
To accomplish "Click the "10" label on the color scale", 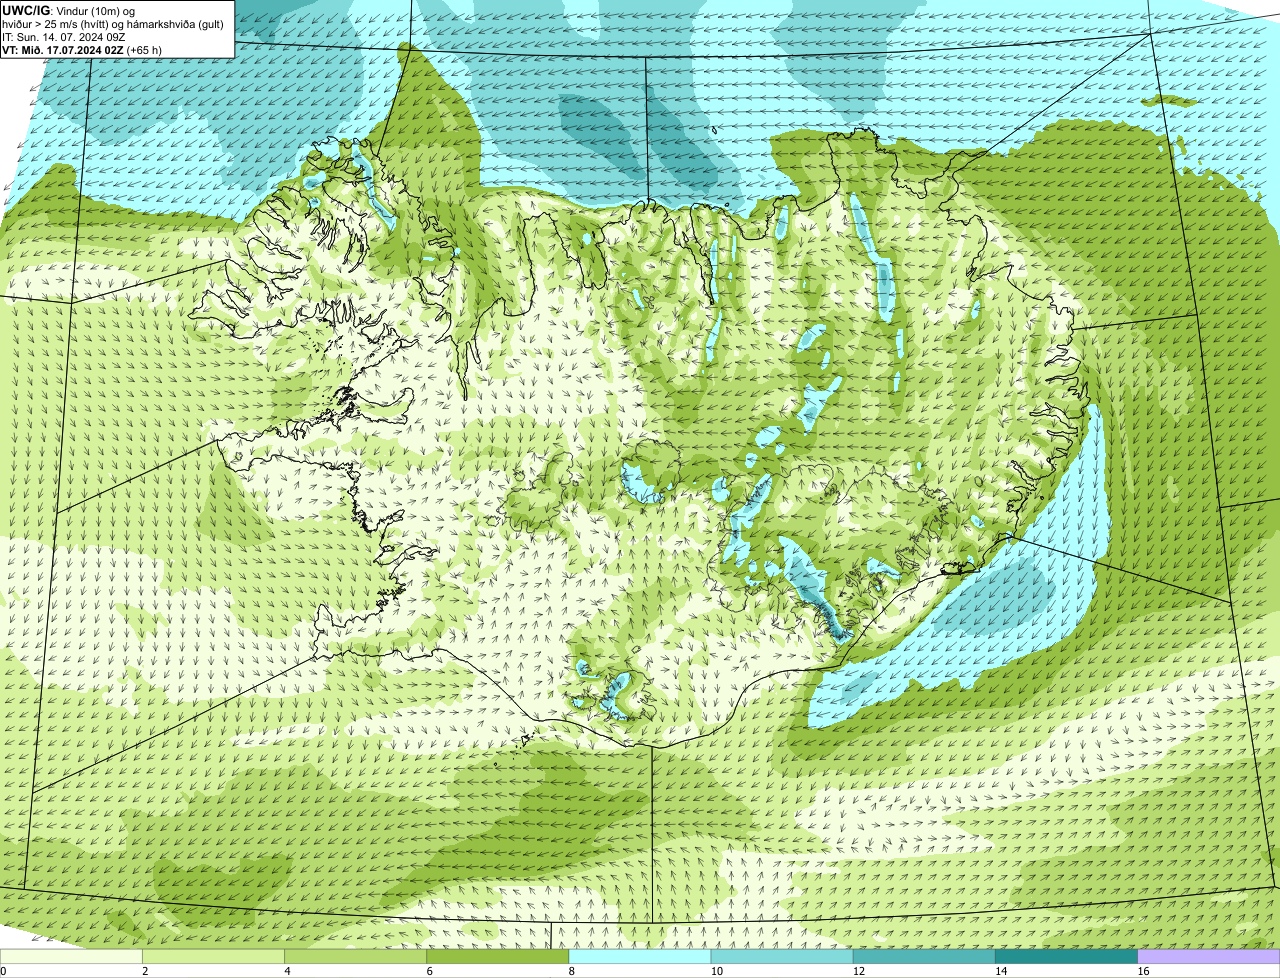I will pyautogui.click(x=716, y=971).
